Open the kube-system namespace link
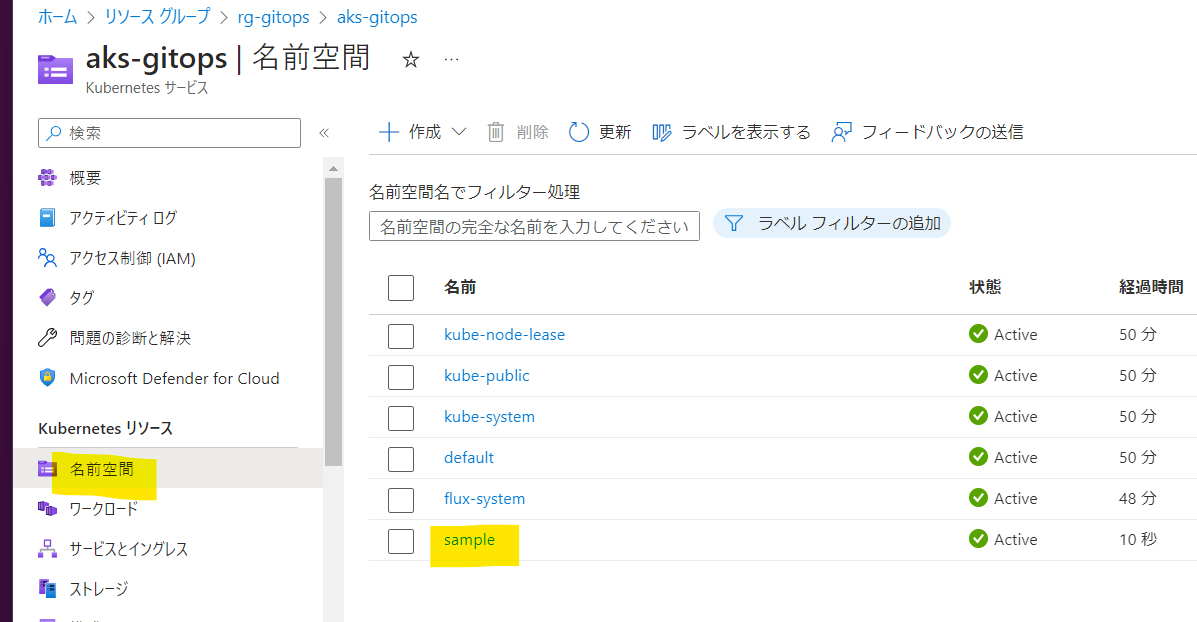This screenshot has width=1197, height=622. pos(489,417)
